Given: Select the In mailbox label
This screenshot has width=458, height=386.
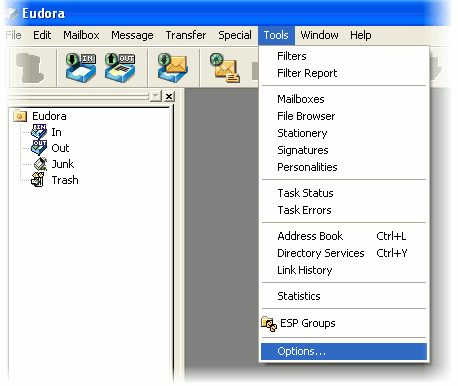Looking at the screenshot, I should [56, 132].
